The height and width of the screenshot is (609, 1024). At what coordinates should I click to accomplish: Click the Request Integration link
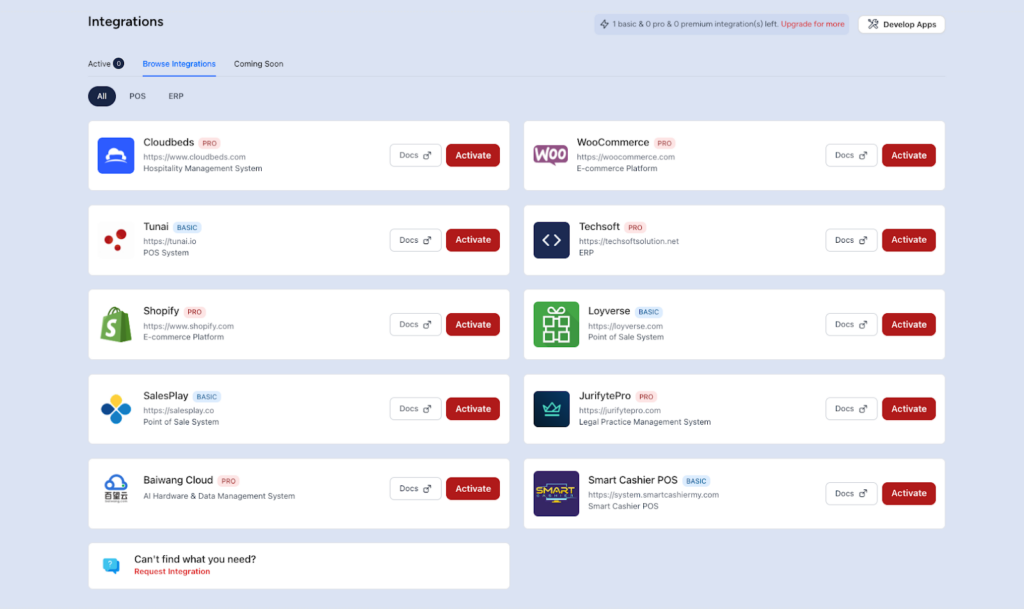pos(172,572)
